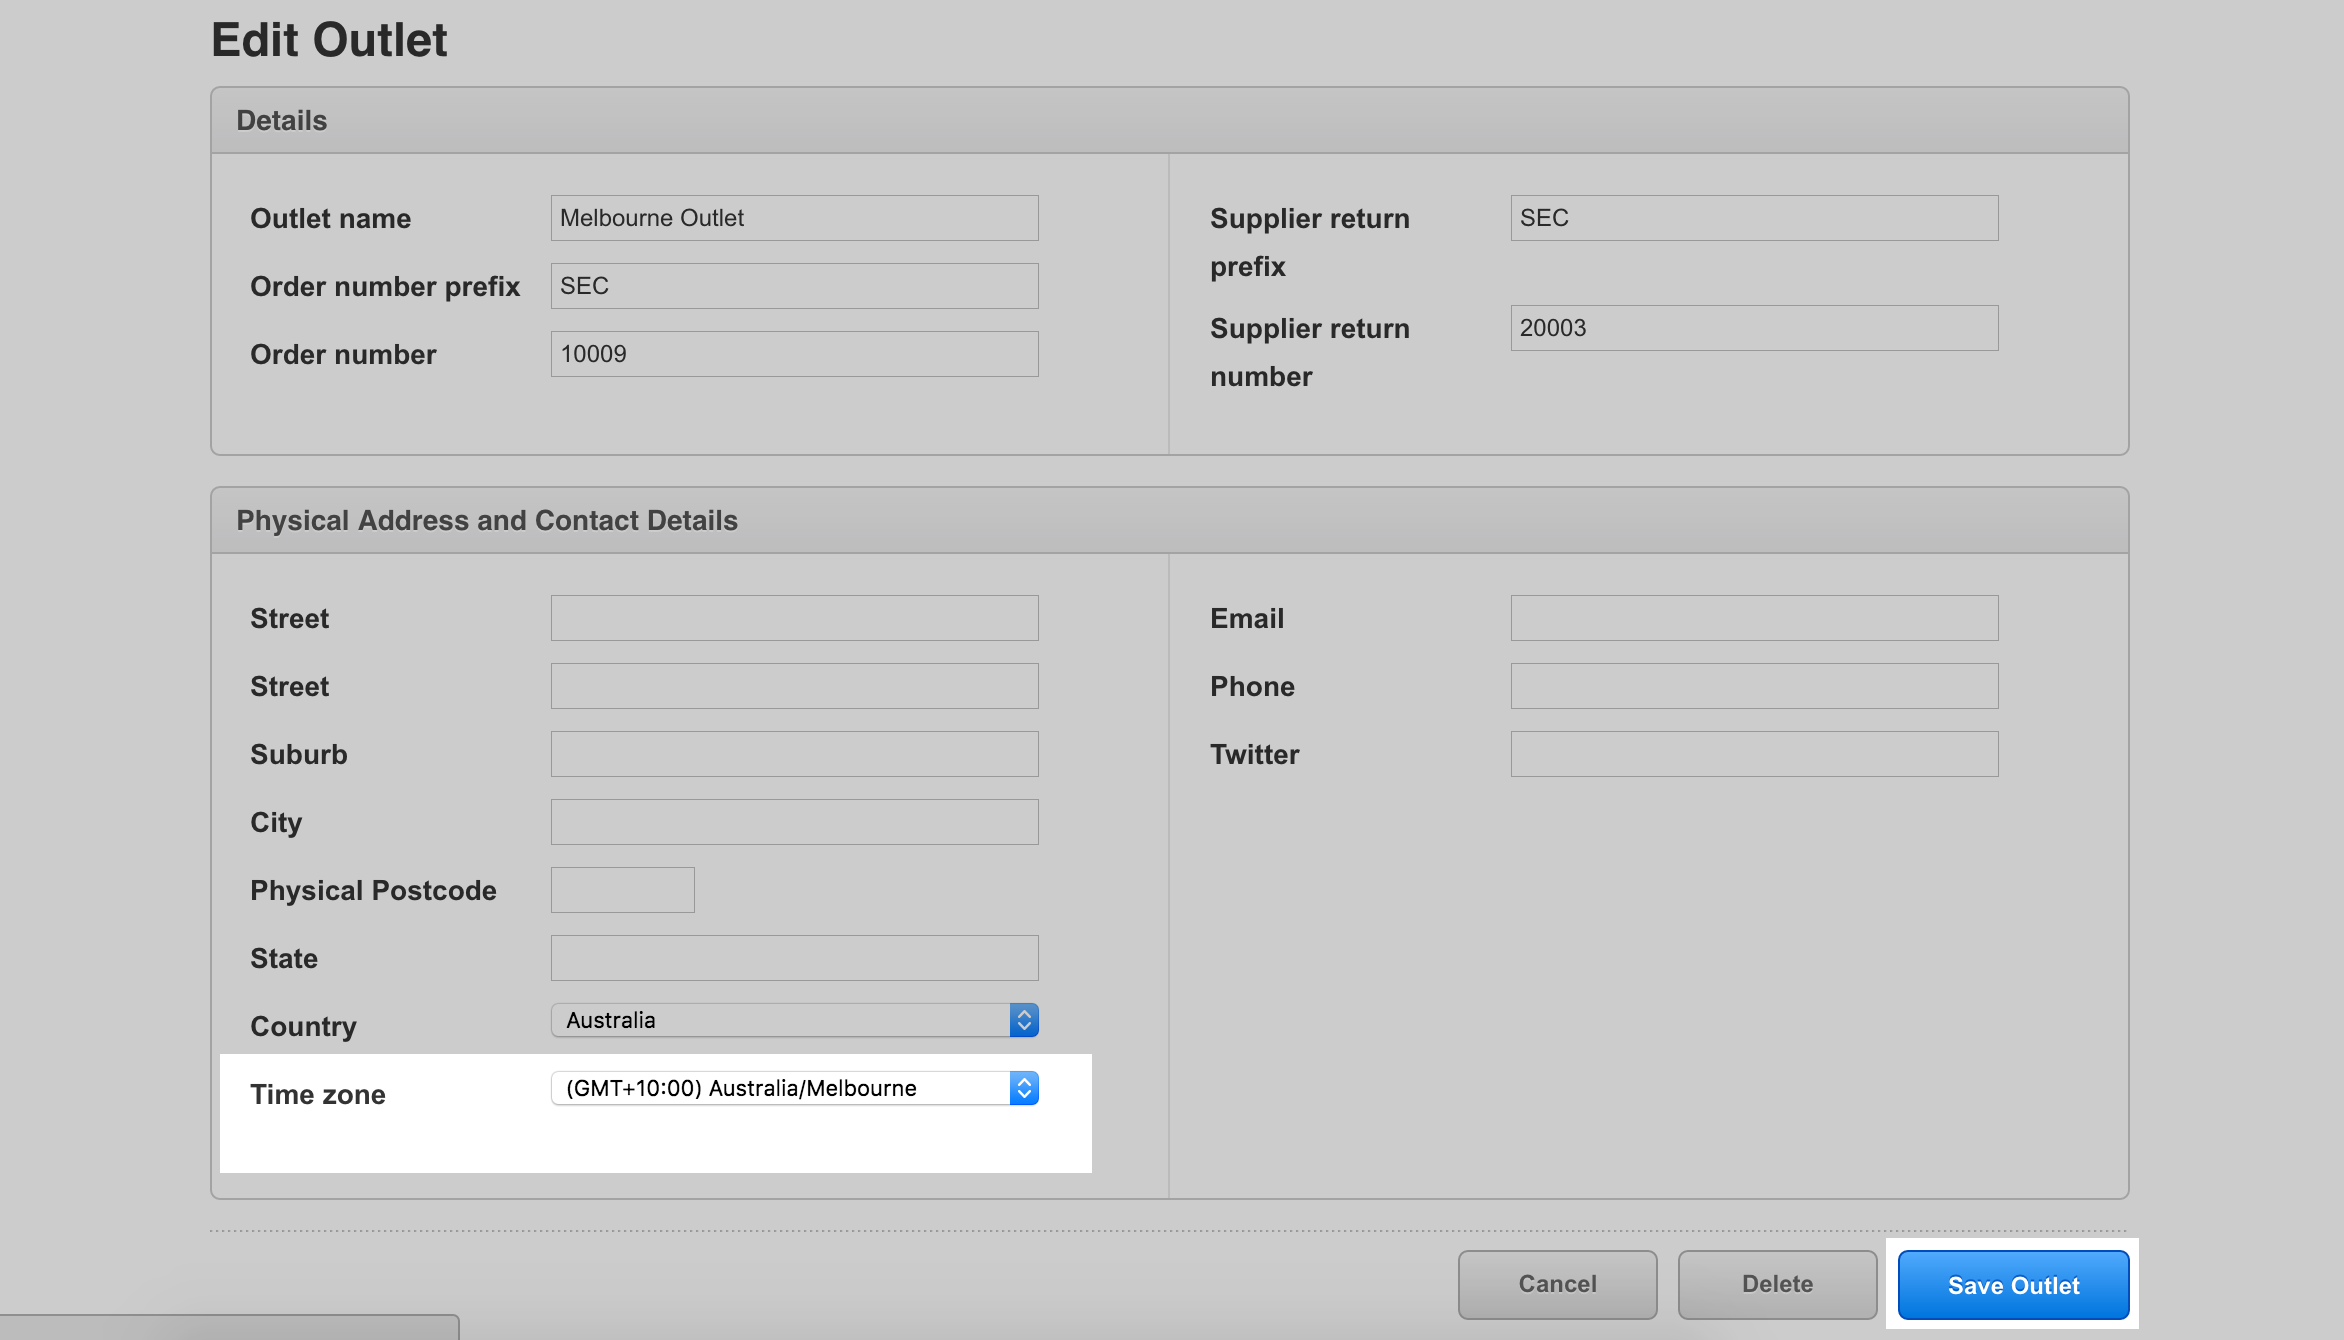Click the State input box
Image resolution: width=2344 pixels, height=1340 pixels.
point(794,958)
